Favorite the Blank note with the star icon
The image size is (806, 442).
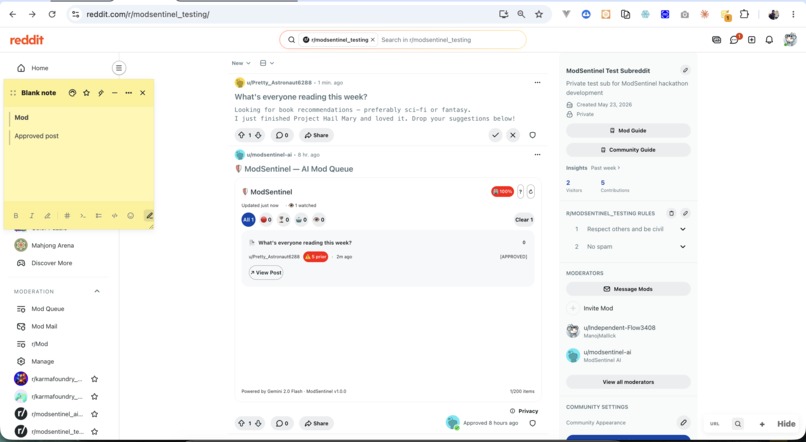point(86,93)
